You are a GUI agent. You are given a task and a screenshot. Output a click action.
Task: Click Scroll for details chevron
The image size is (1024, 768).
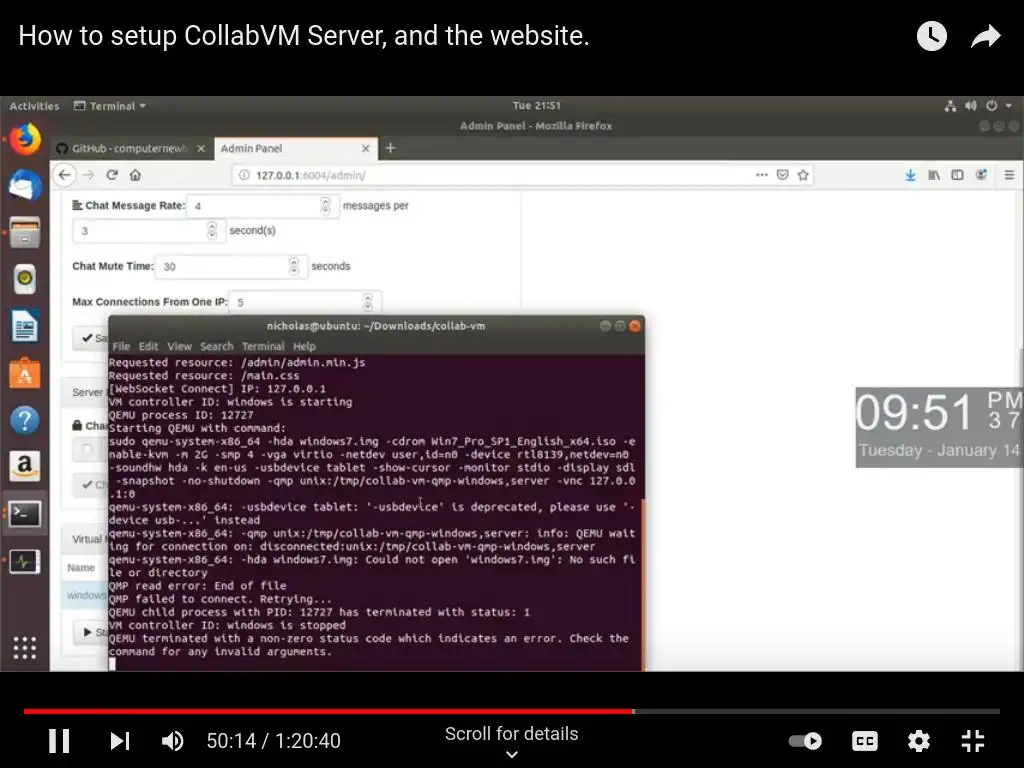pos(511,754)
